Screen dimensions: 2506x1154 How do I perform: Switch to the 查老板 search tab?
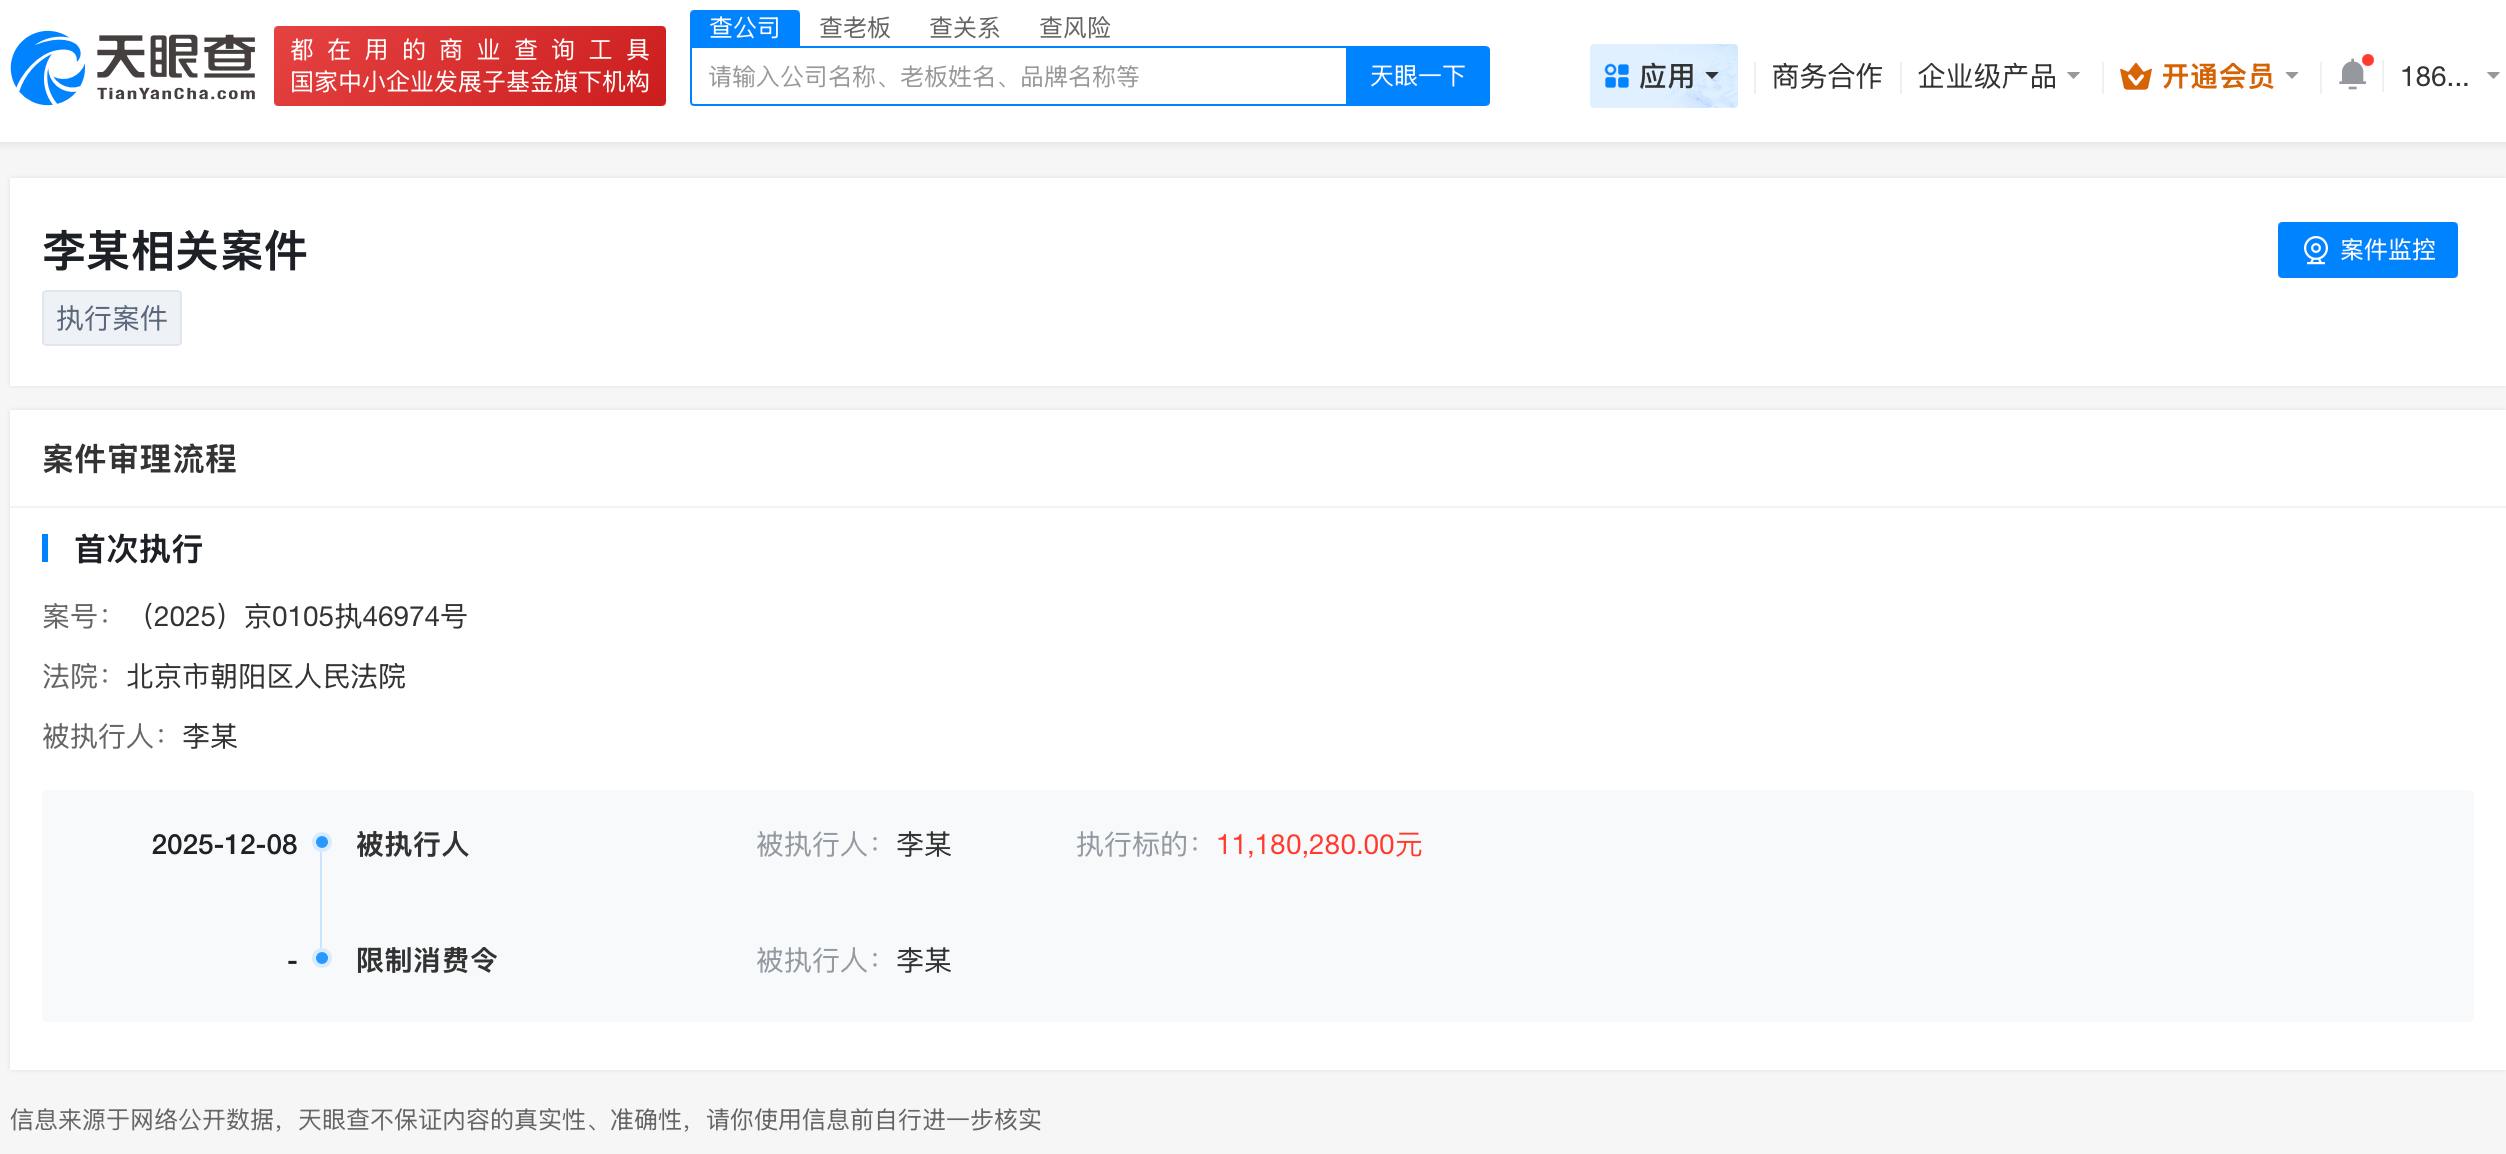pyautogui.click(x=853, y=27)
